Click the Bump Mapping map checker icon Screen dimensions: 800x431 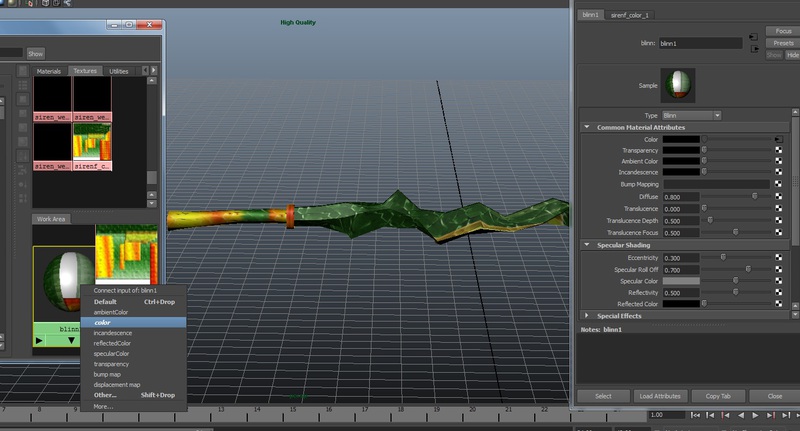(779, 184)
